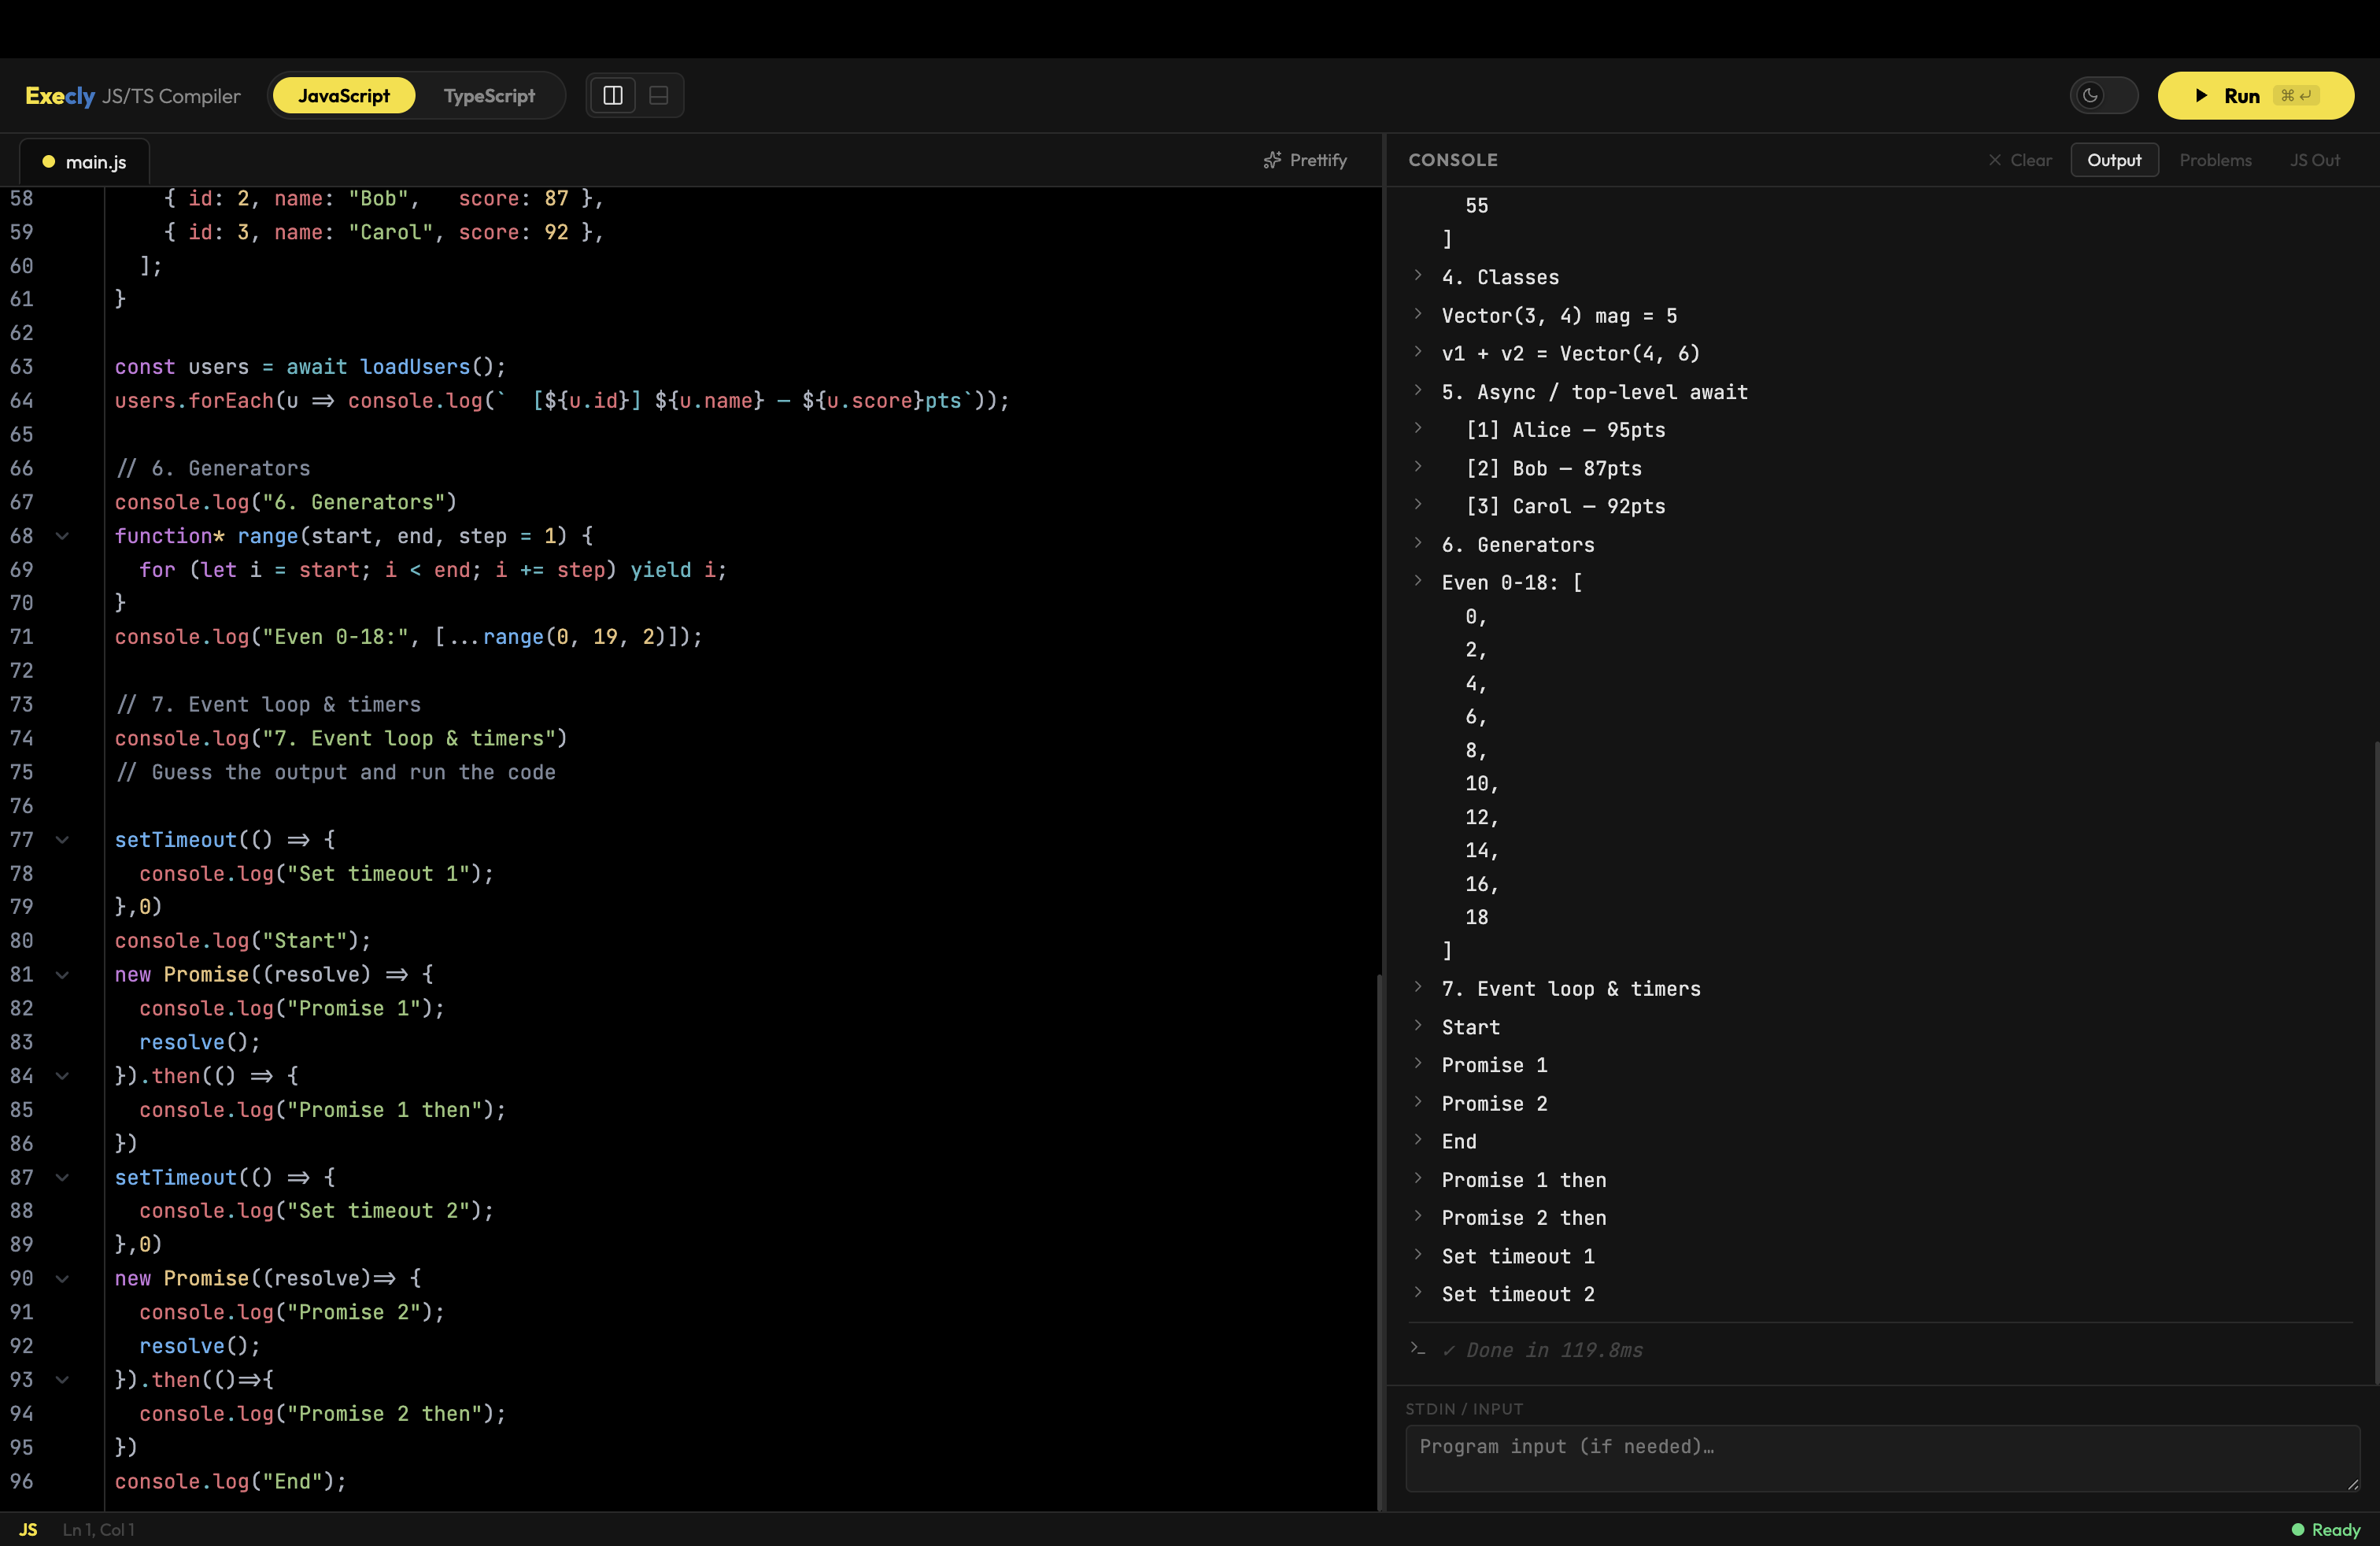Click the play icon on Run
Image resolution: width=2380 pixels, height=1546 pixels.
2201,96
